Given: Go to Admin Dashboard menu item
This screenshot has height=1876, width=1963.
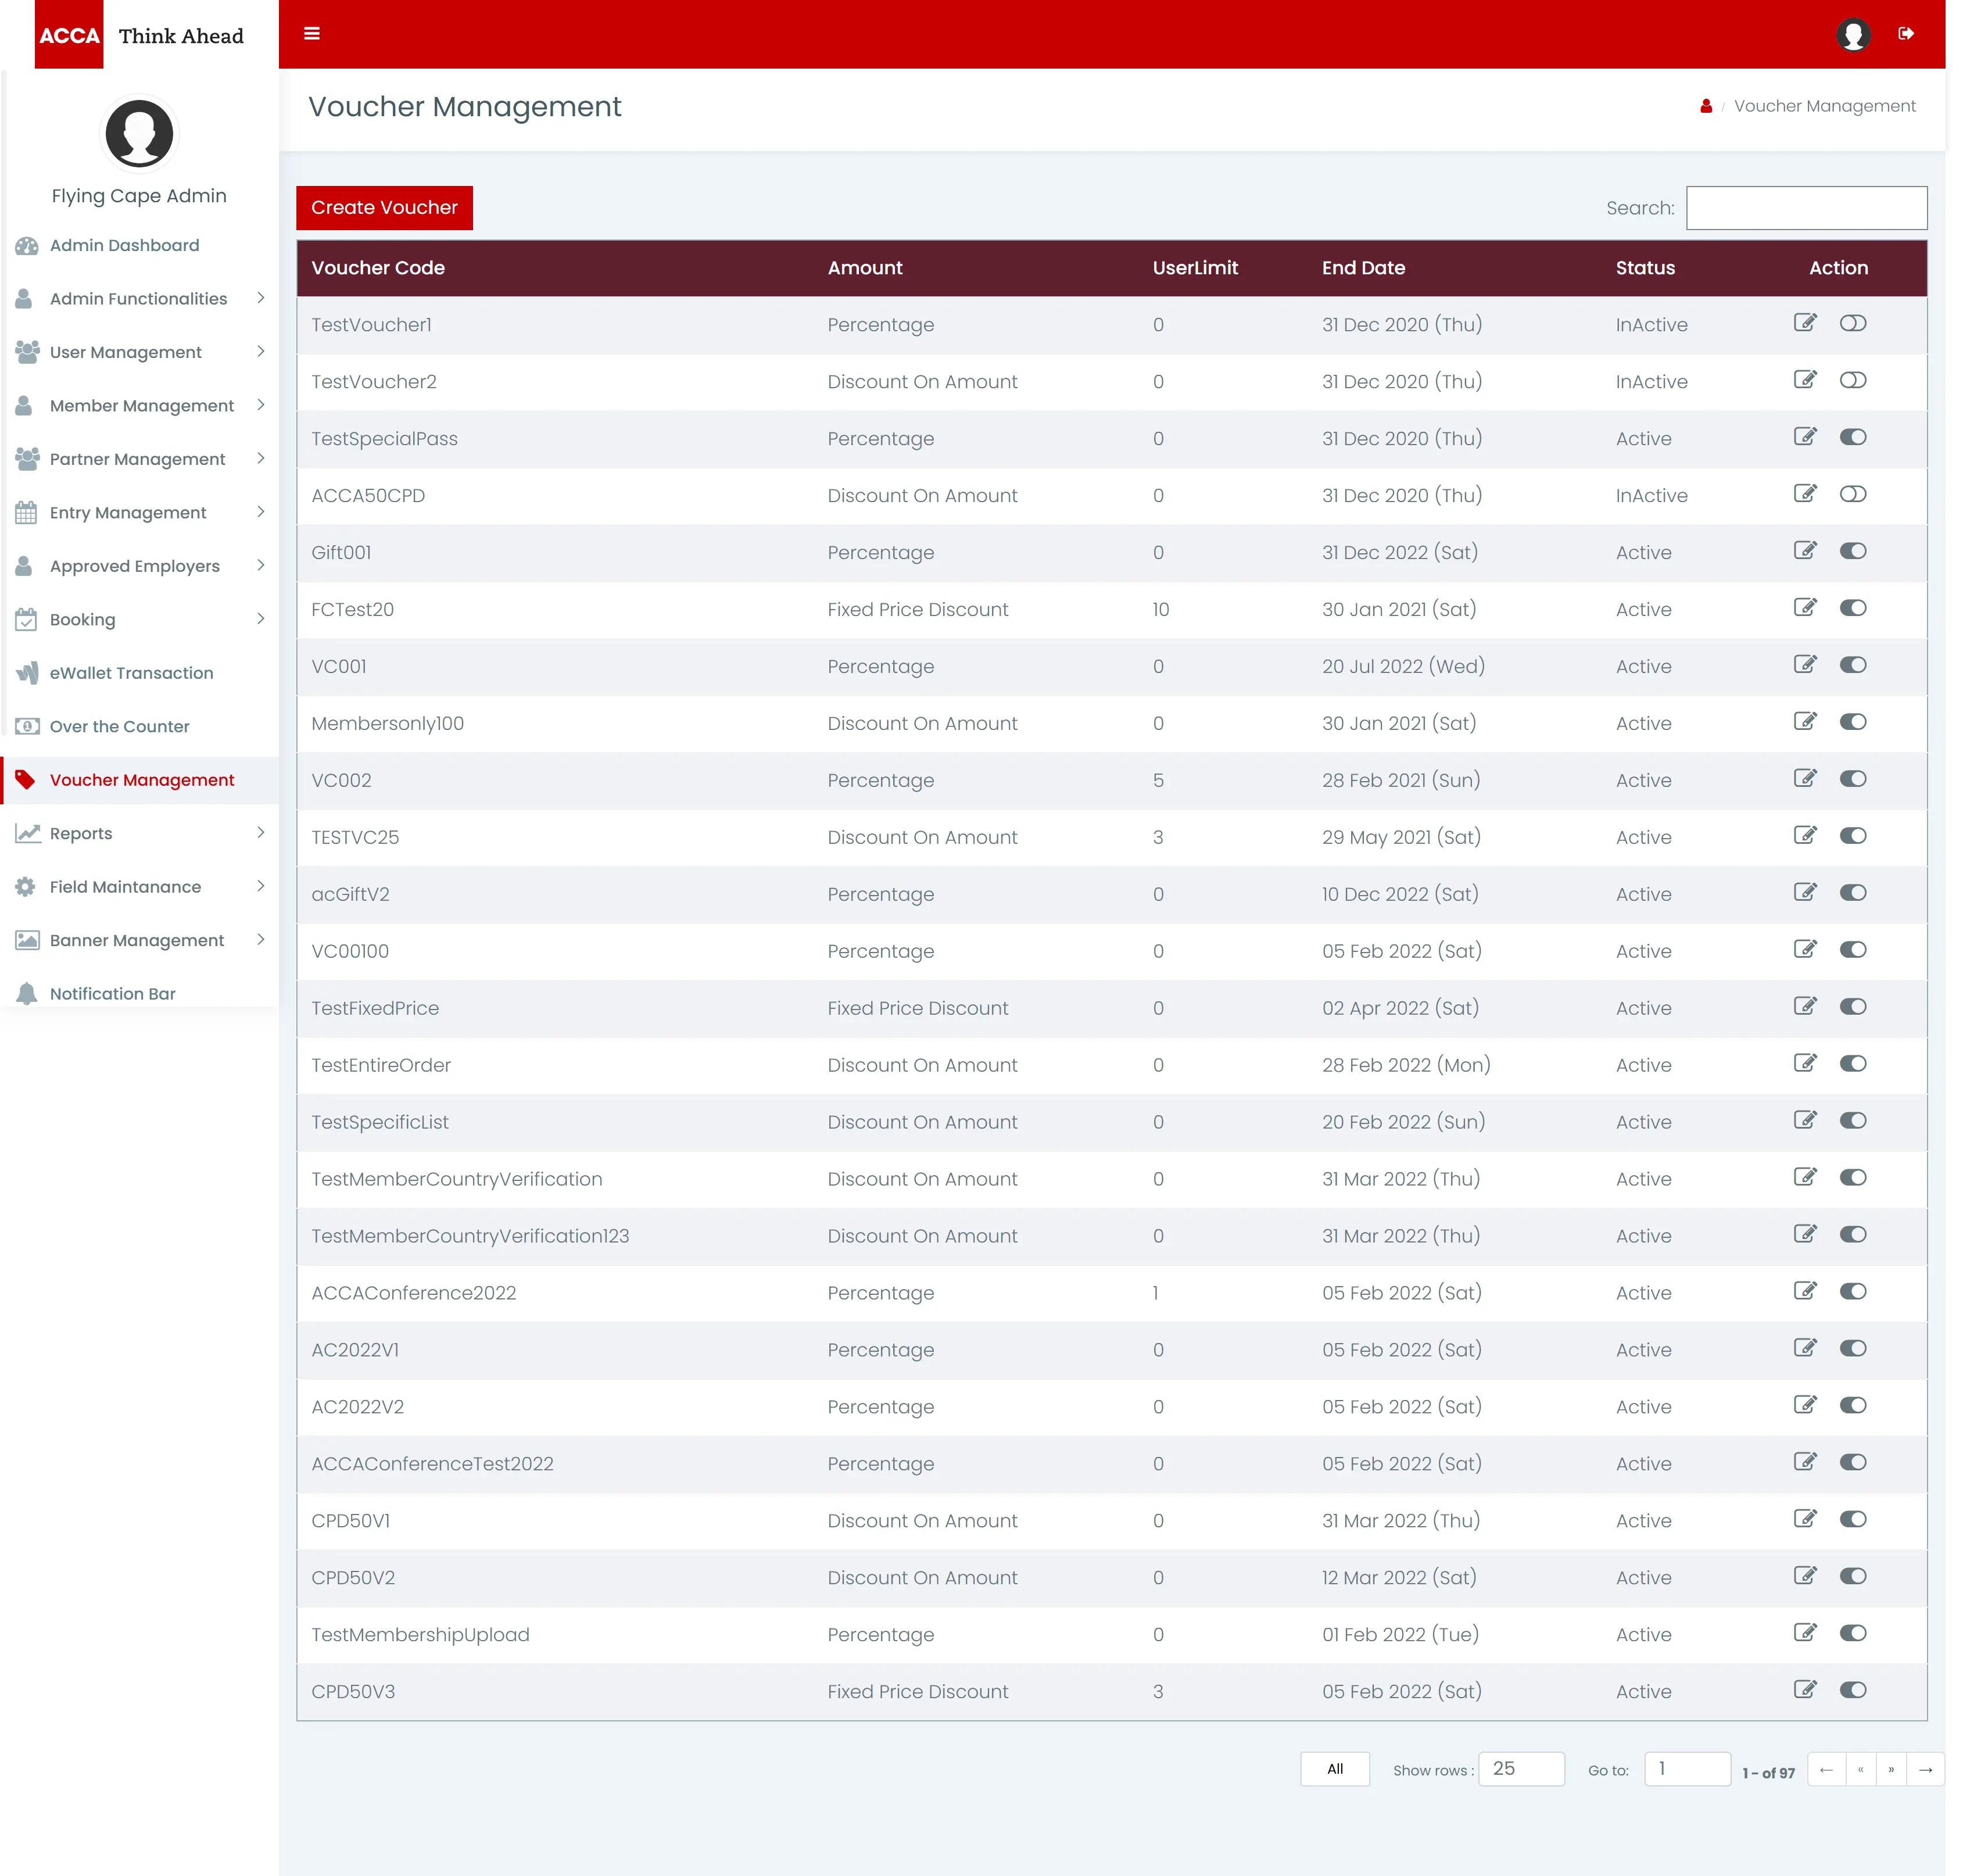Looking at the screenshot, I should pyautogui.click(x=124, y=245).
